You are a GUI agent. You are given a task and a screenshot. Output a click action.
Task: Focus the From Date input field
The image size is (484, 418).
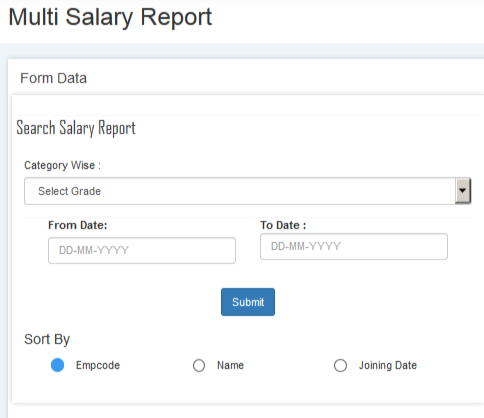pos(142,250)
